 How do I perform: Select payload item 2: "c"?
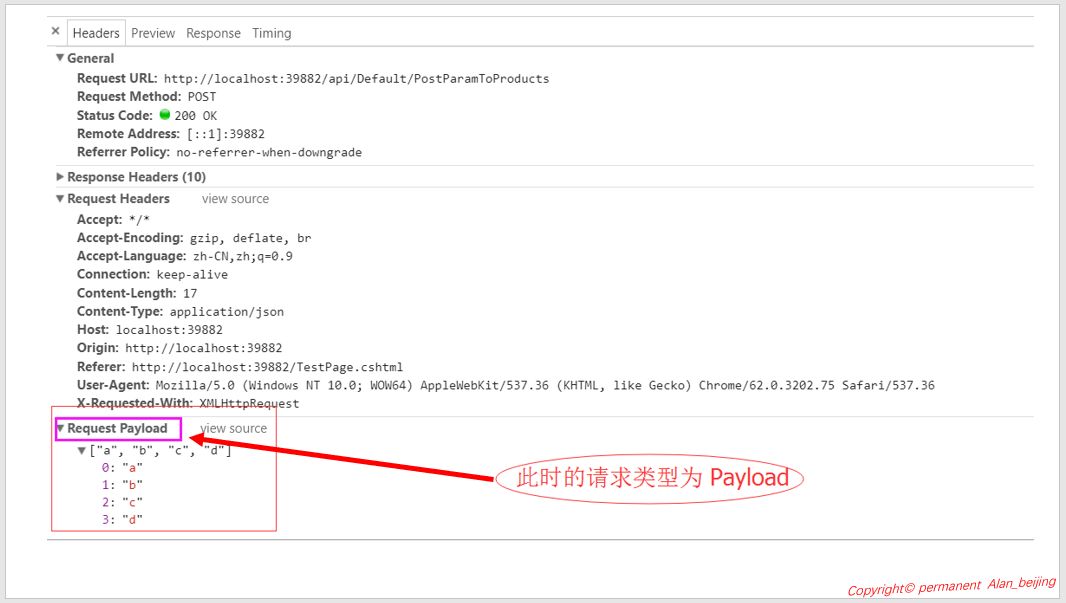click(x=122, y=502)
